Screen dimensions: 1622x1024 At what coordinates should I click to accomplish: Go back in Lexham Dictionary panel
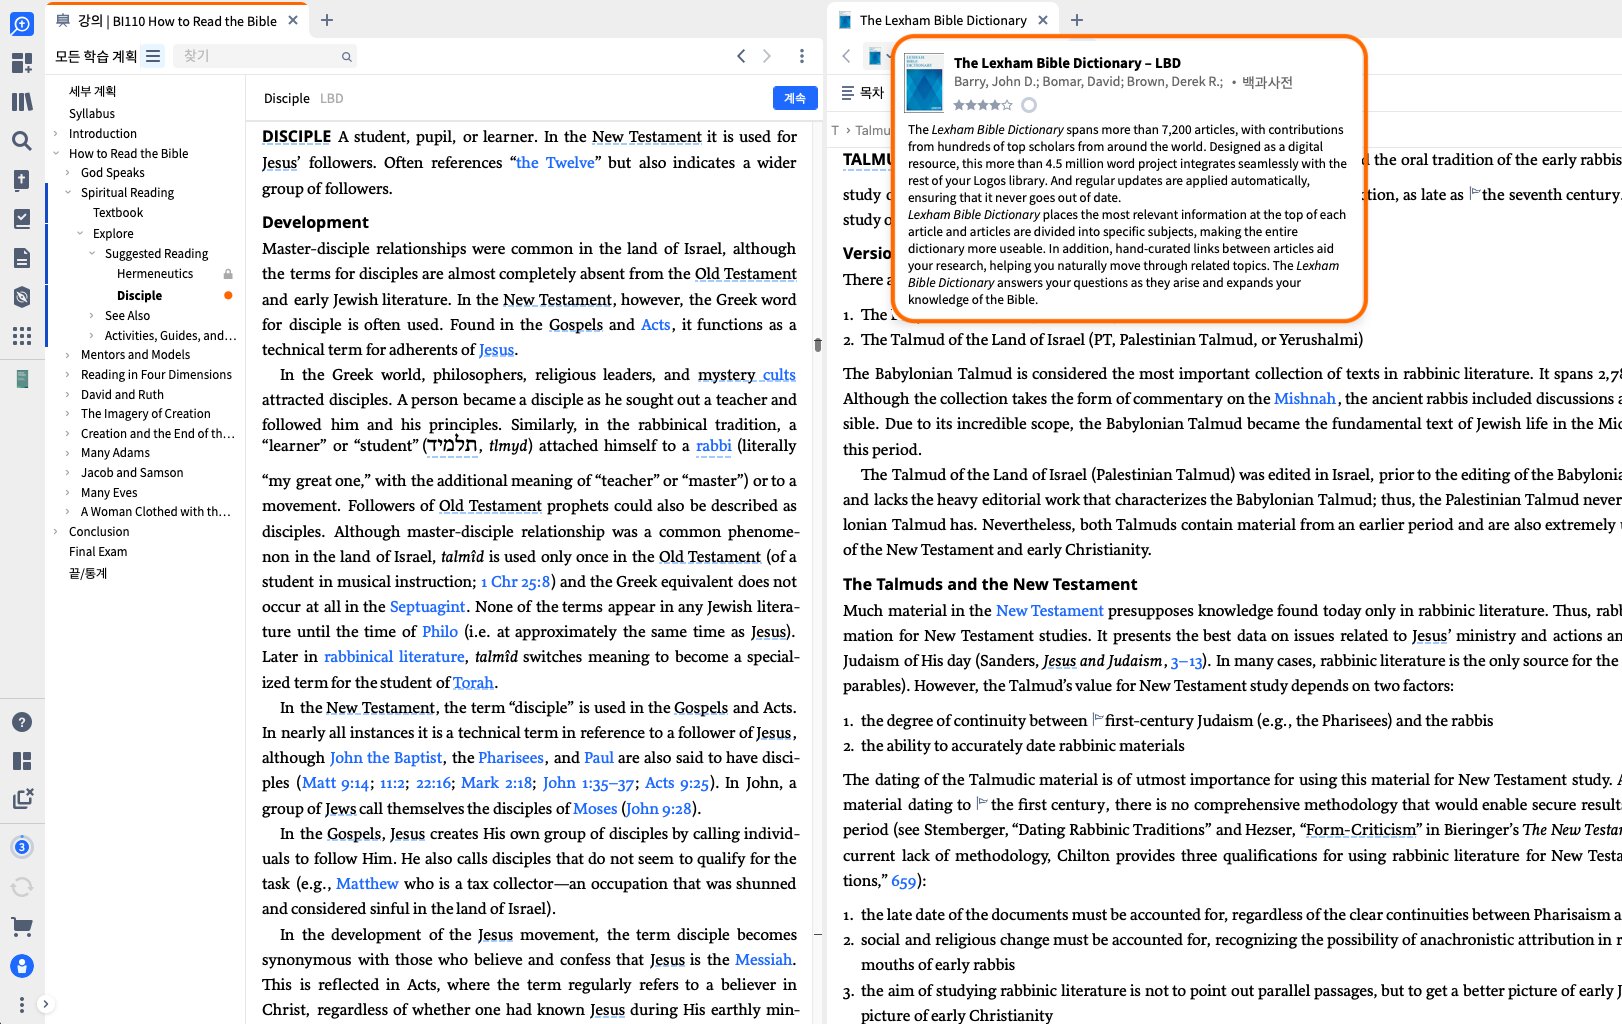[846, 56]
